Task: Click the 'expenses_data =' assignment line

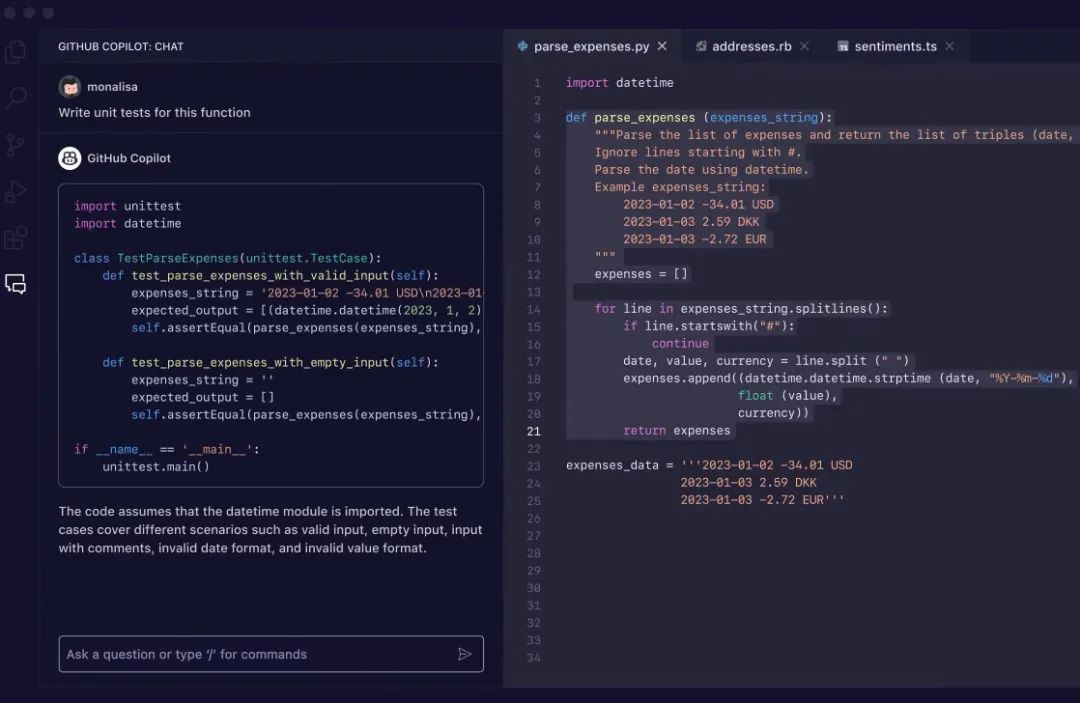Action: click(709, 465)
